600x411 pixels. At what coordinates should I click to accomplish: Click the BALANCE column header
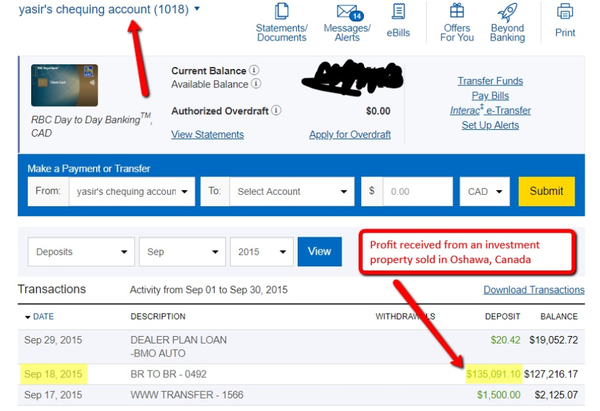[559, 316]
